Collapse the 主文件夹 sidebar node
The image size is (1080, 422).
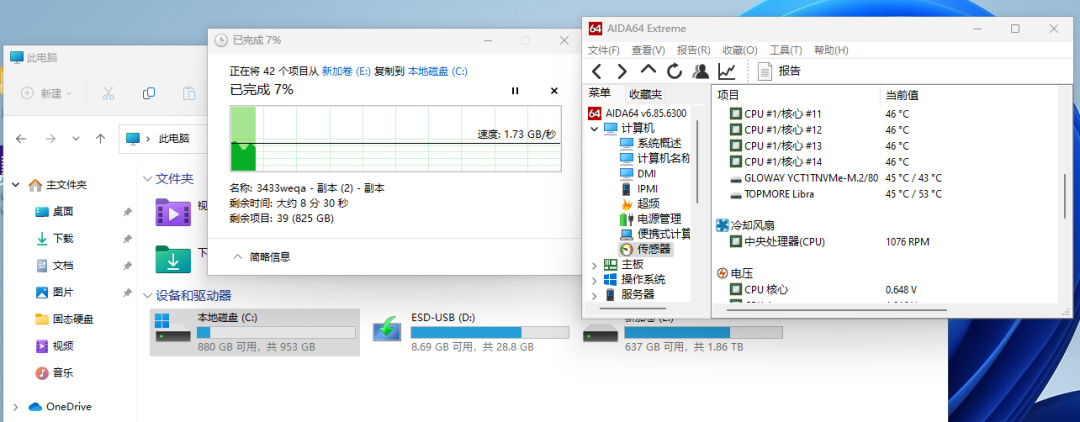pos(15,185)
